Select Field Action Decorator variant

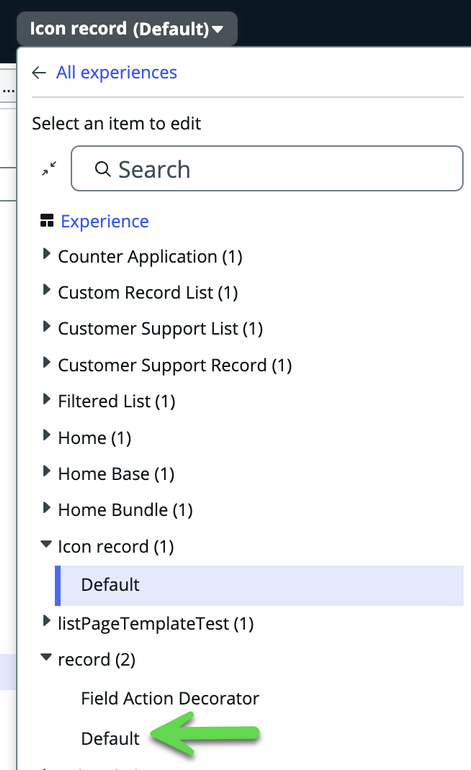(170, 698)
